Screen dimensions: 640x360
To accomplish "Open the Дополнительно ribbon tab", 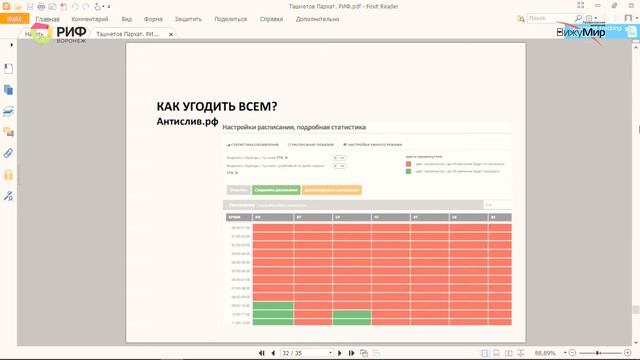I will (317, 19).
